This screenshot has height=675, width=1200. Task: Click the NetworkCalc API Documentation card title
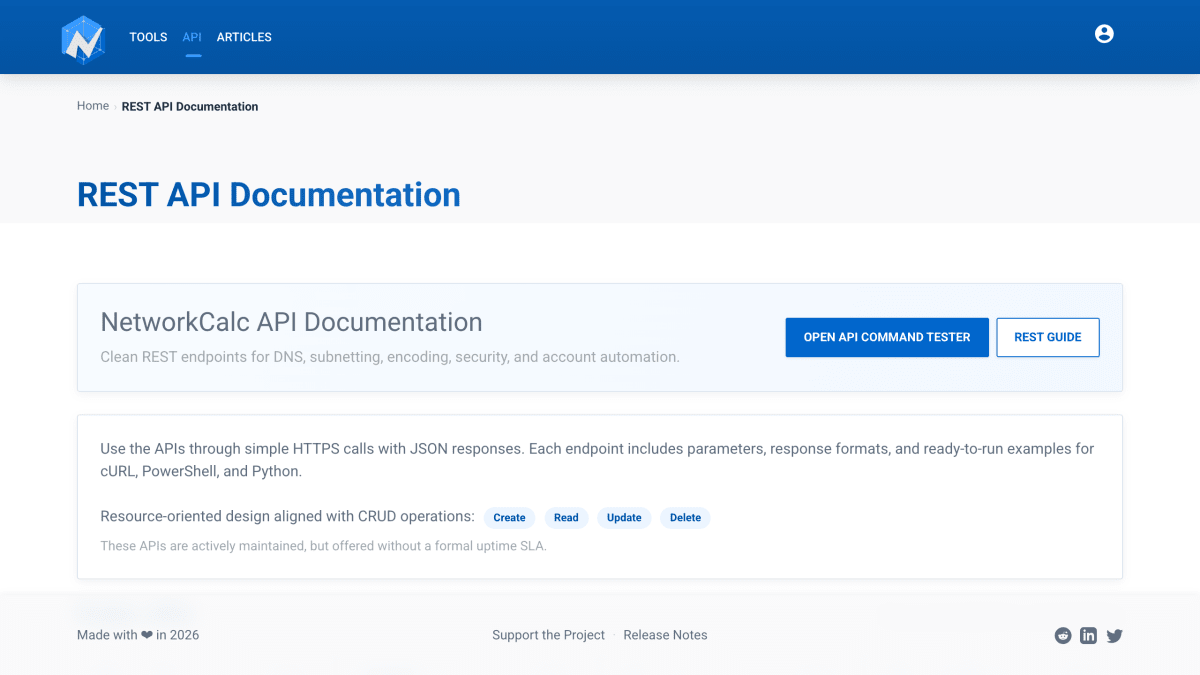point(291,322)
